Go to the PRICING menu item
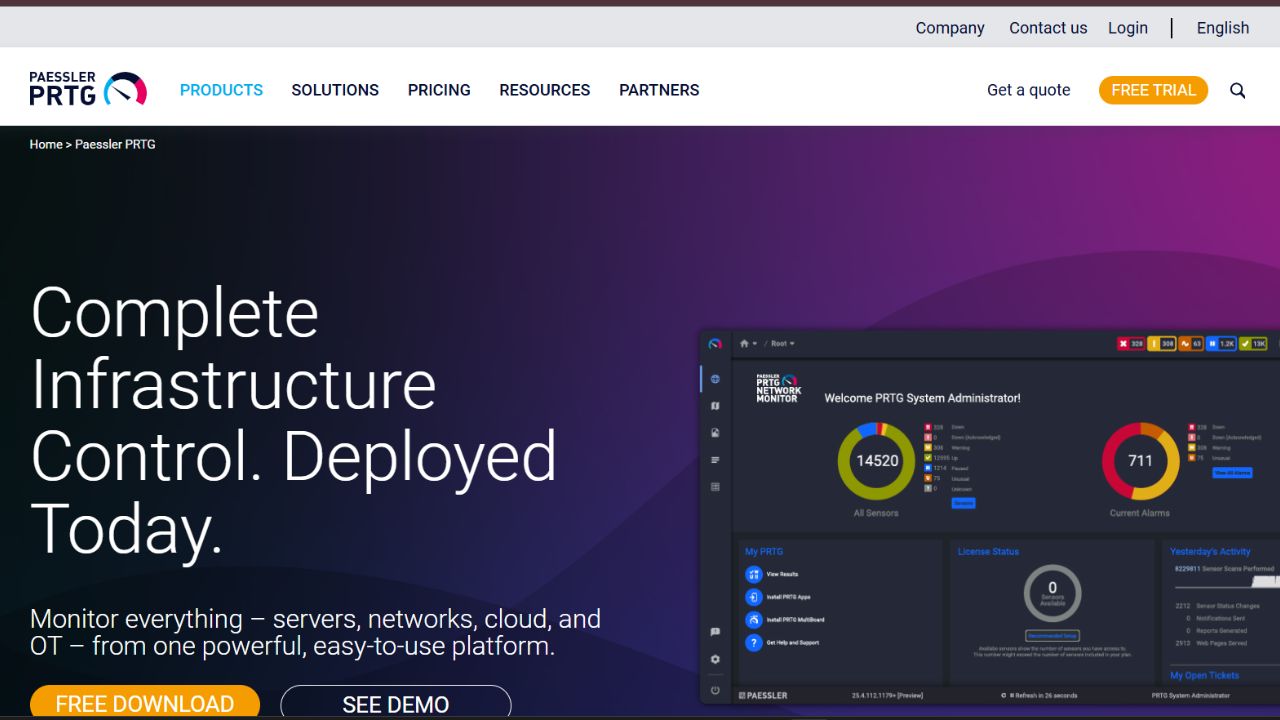This screenshot has width=1280, height=720. tap(439, 90)
